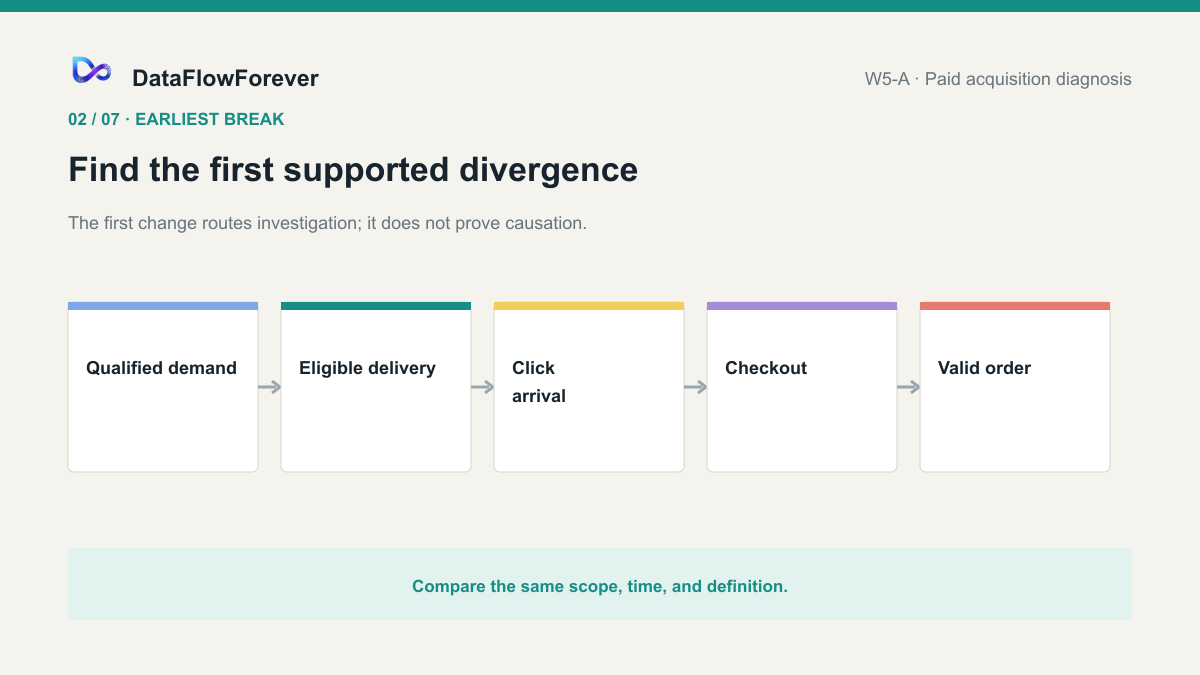This screenshot has height=675, width=1200.
Task: Select the Valid order card
Action: click(1015, 387)
